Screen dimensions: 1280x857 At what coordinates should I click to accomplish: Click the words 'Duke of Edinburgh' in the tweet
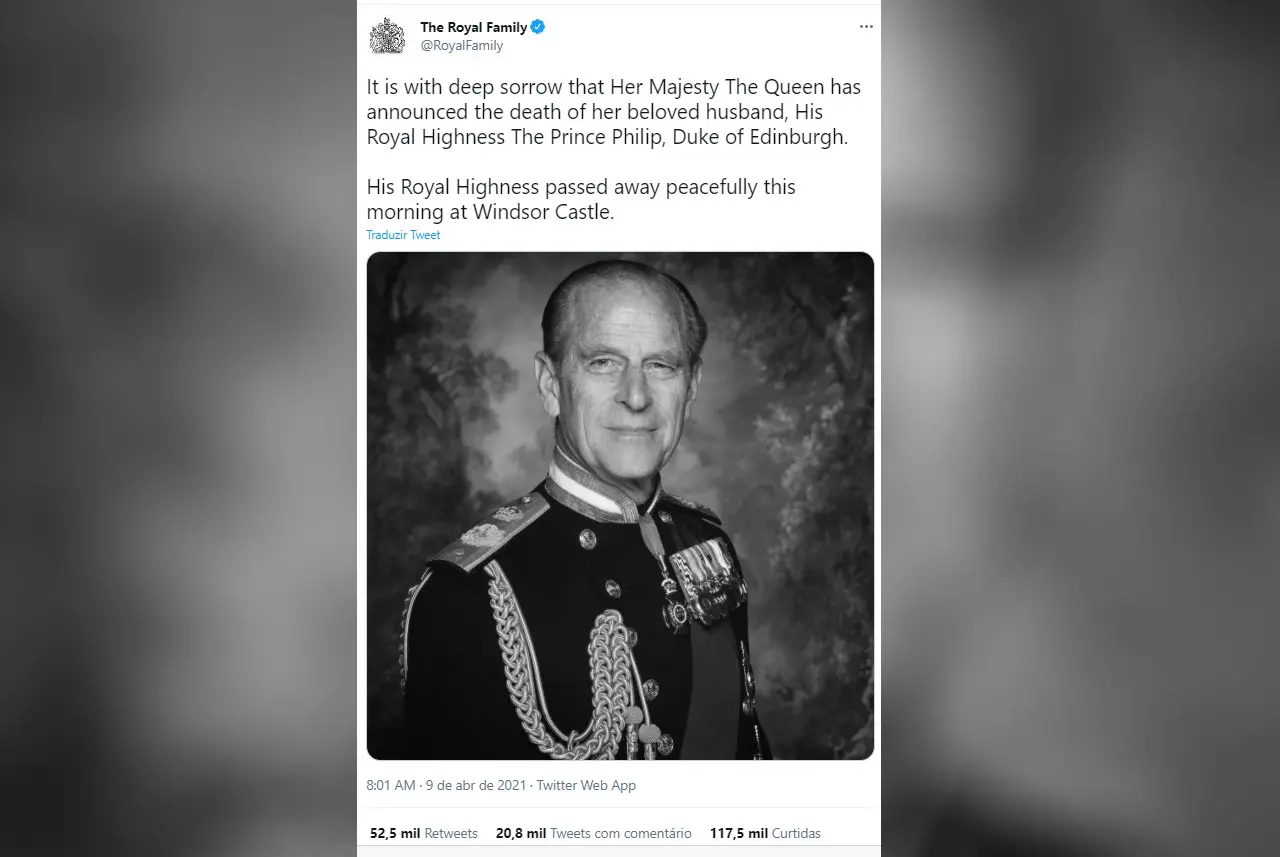758,137
